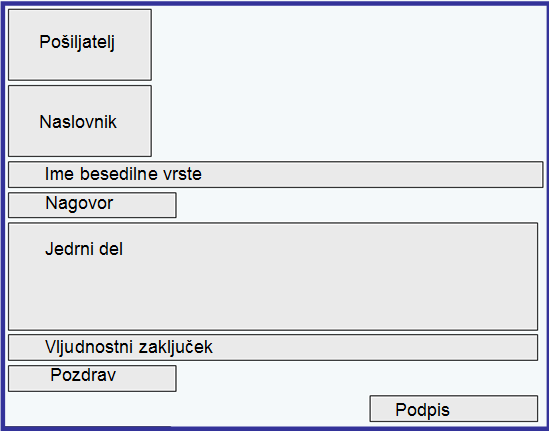The width and height of the screenshot is (549, 431).
Task: Click empty lower area inside Jedrni del box
Action: [273, 298]
